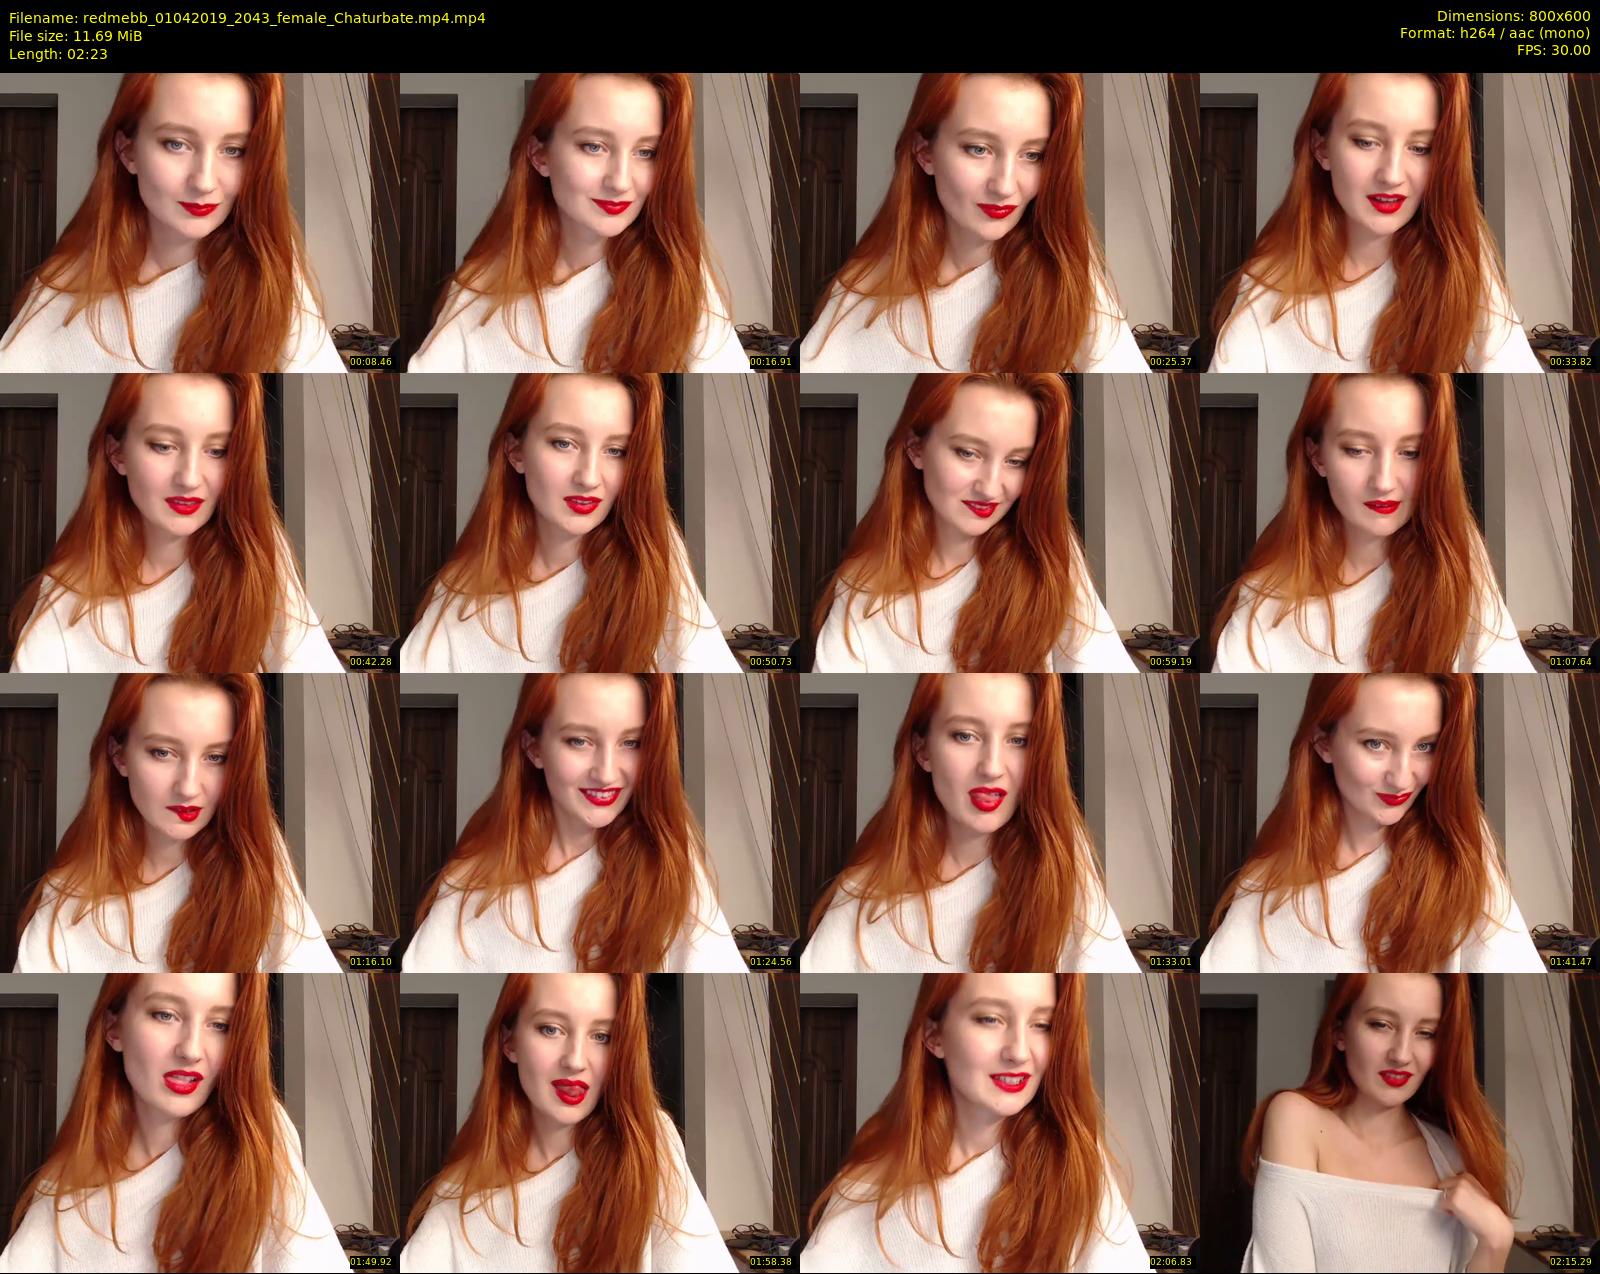This screenshot has width=1600, height=1274.
Task: Select the thumbnail stamped 01:49.92
Action: pos(200,1122)
